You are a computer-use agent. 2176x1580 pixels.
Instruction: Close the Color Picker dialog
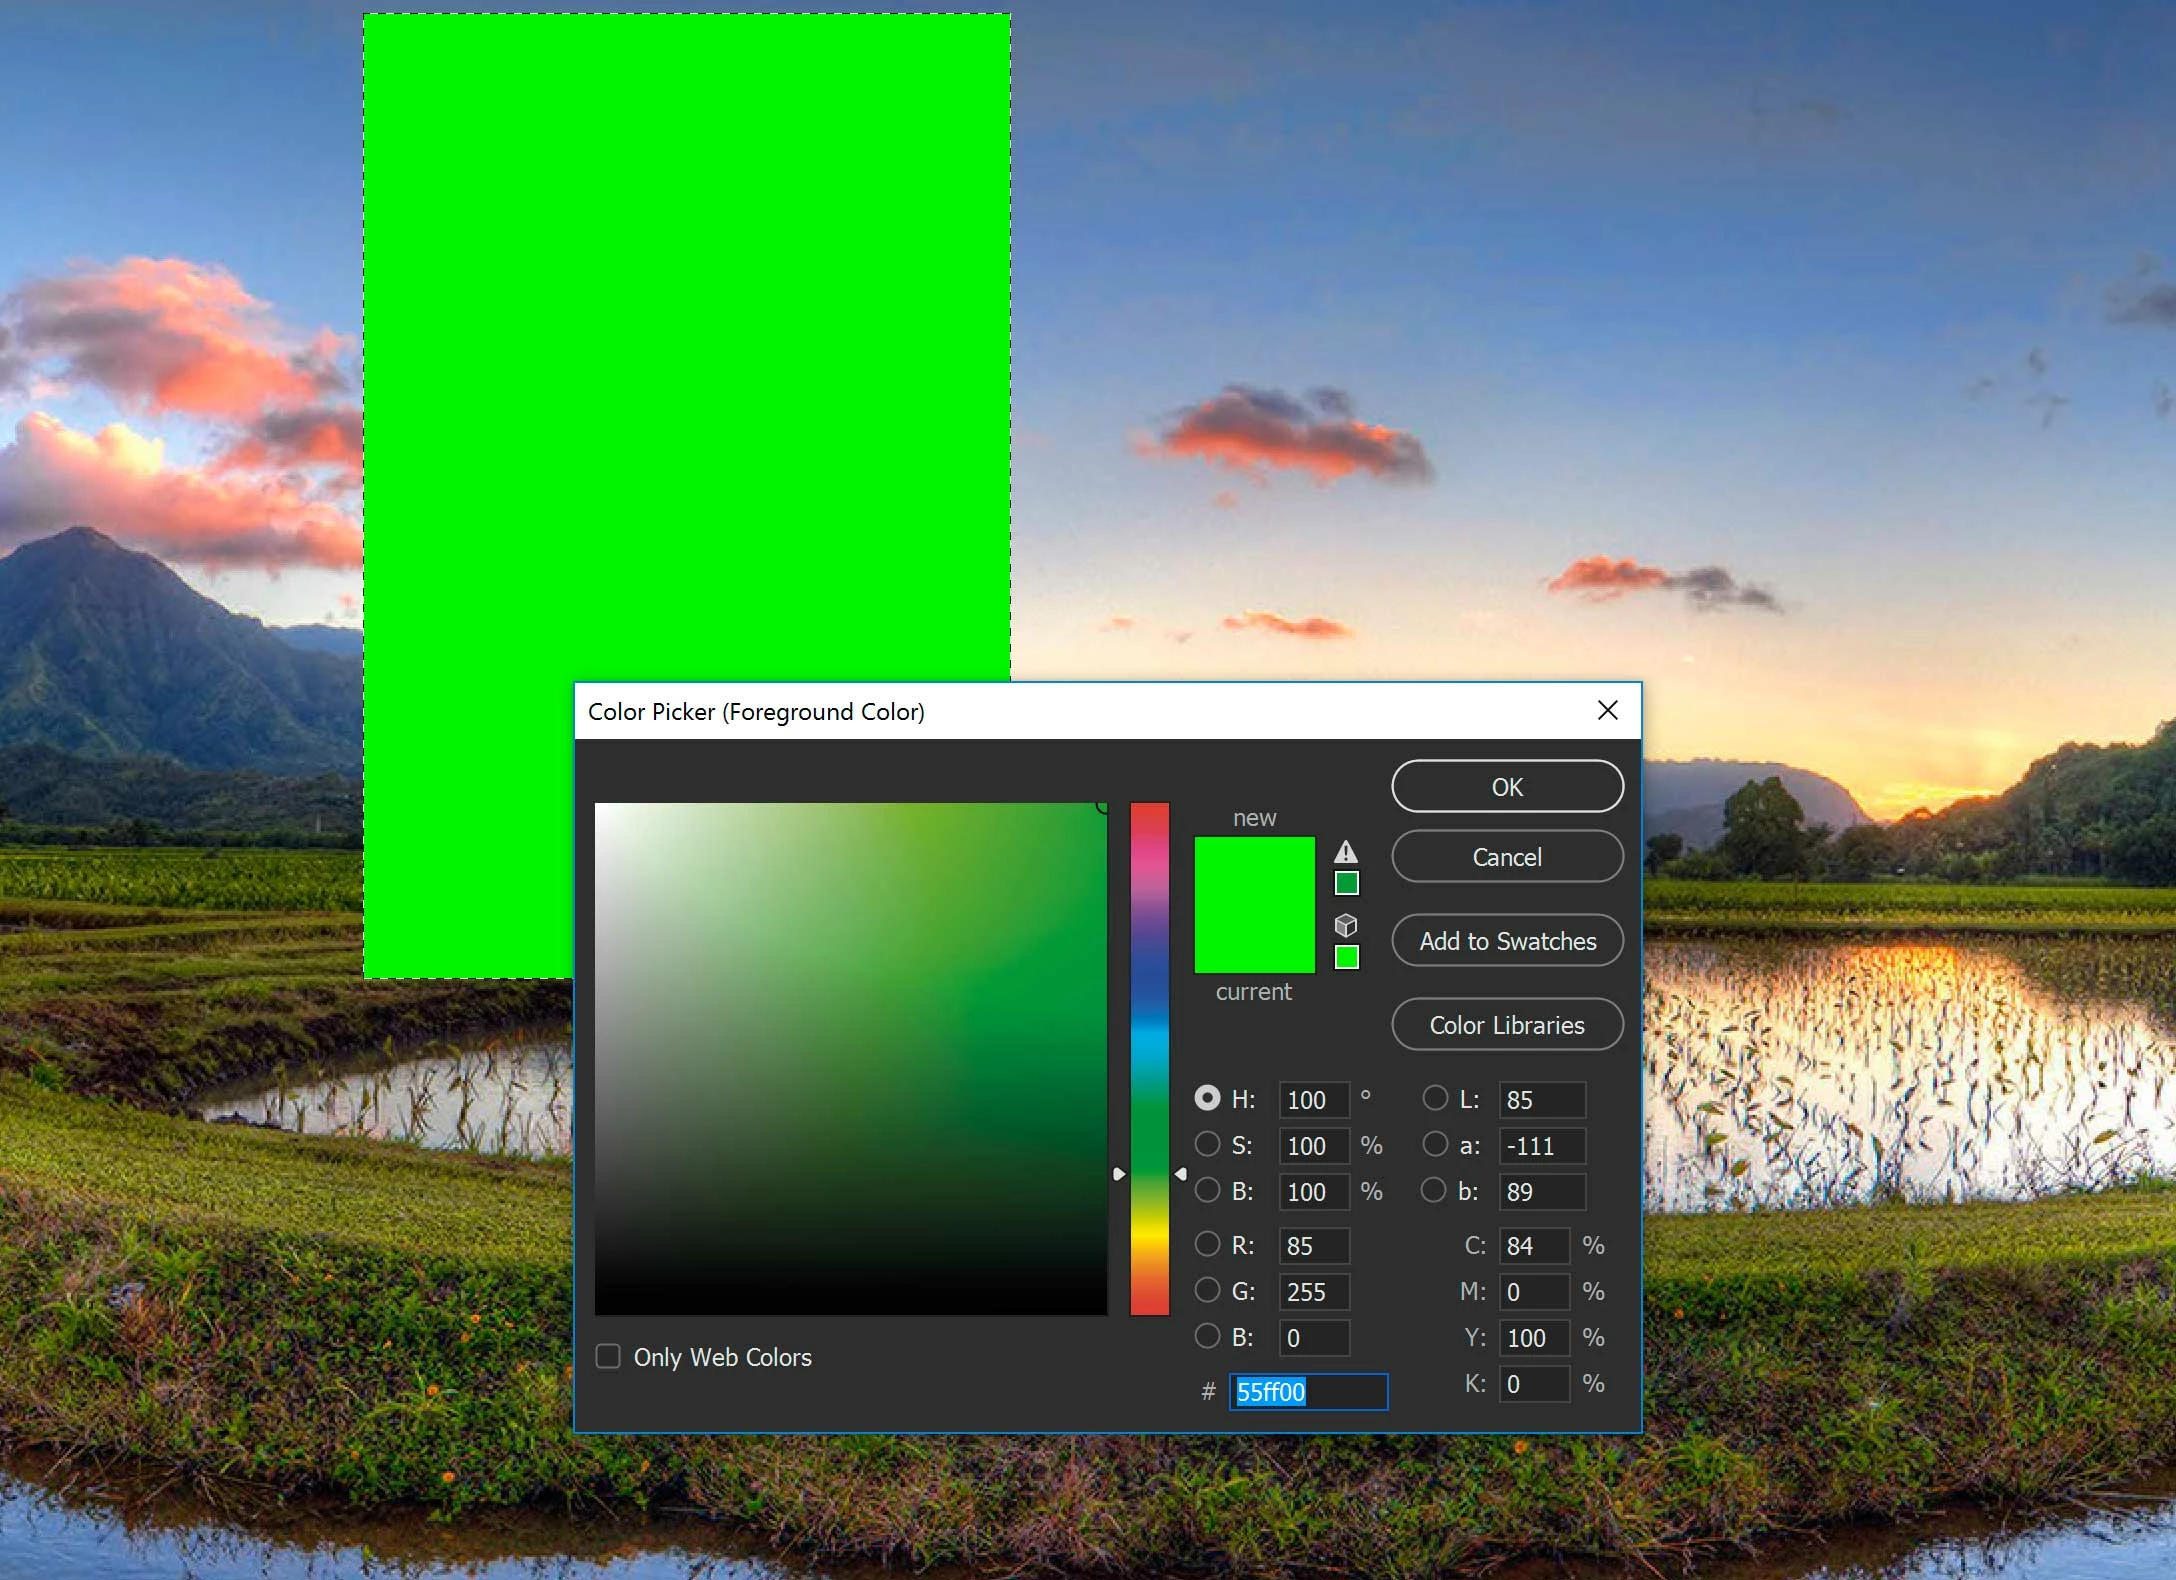tap(1607, 710)
